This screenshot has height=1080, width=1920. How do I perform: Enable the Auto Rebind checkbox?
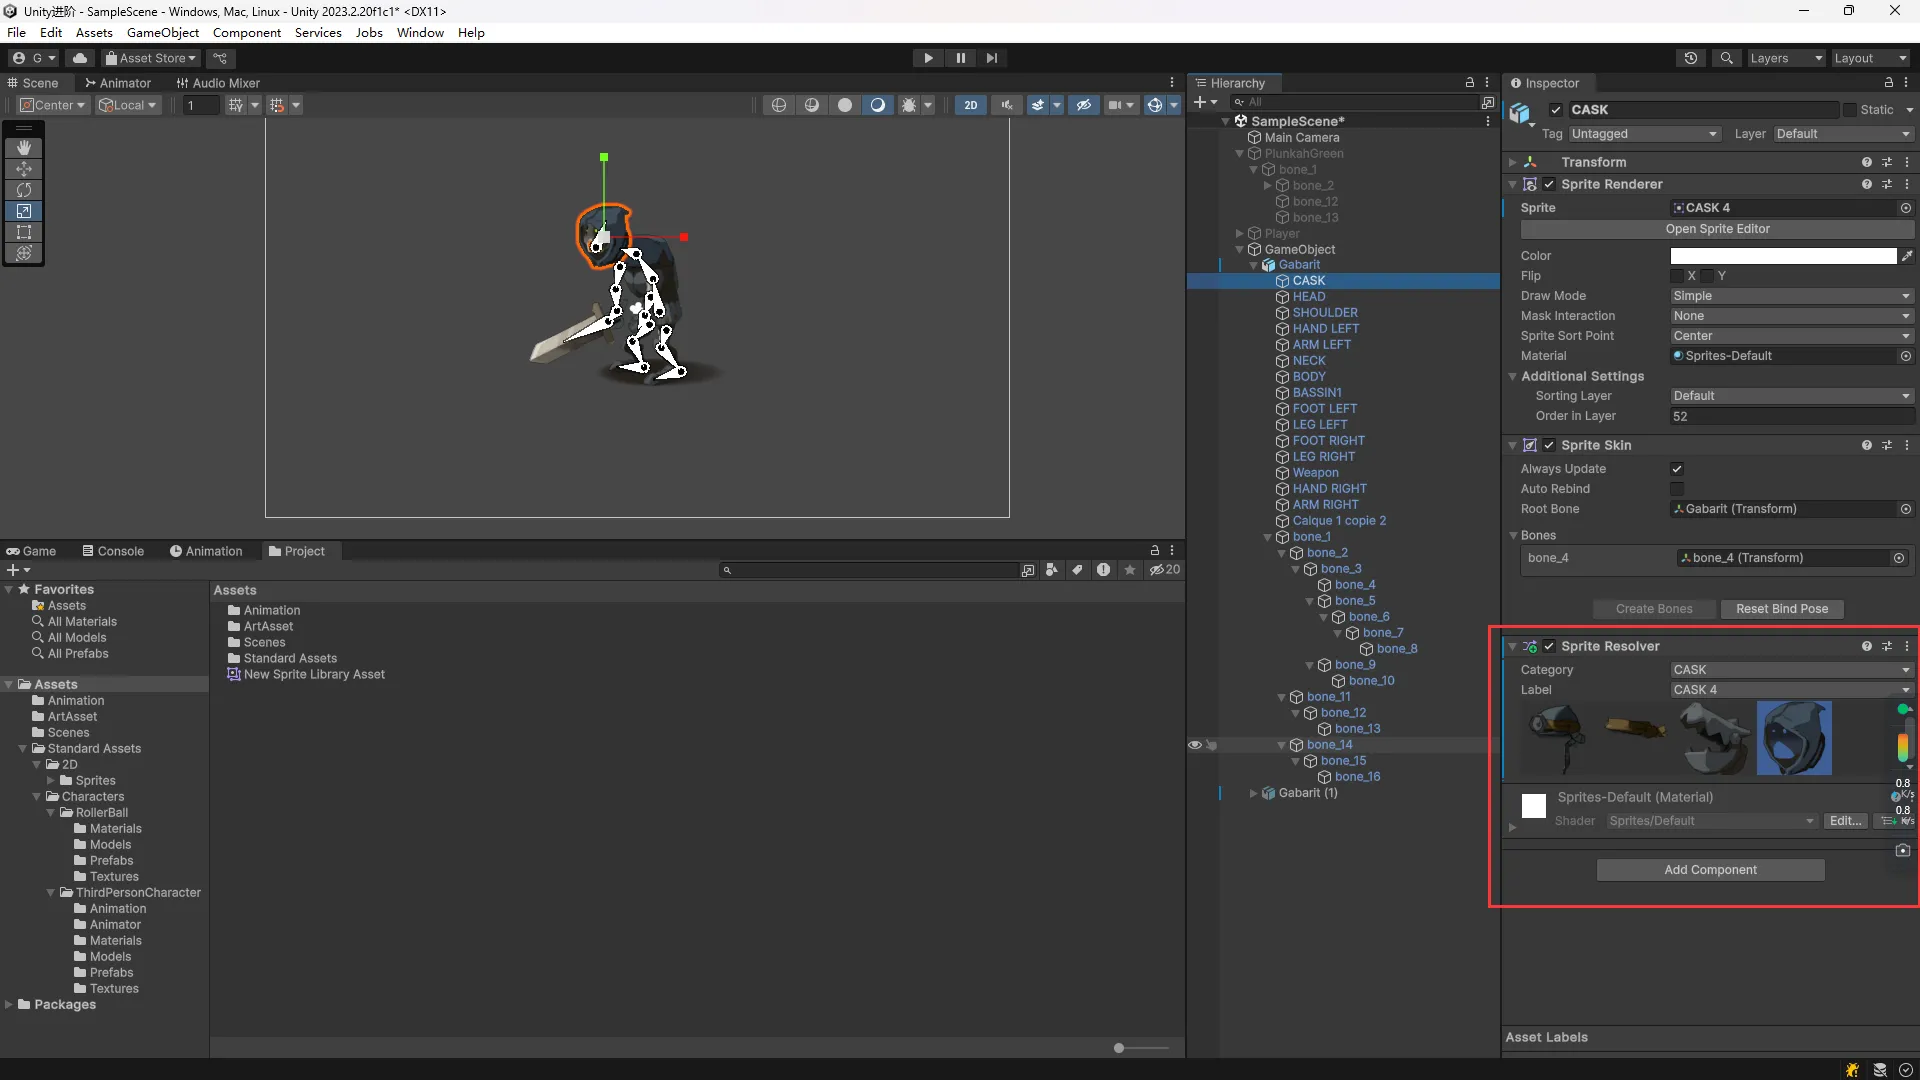click(x=1677, y=489)
